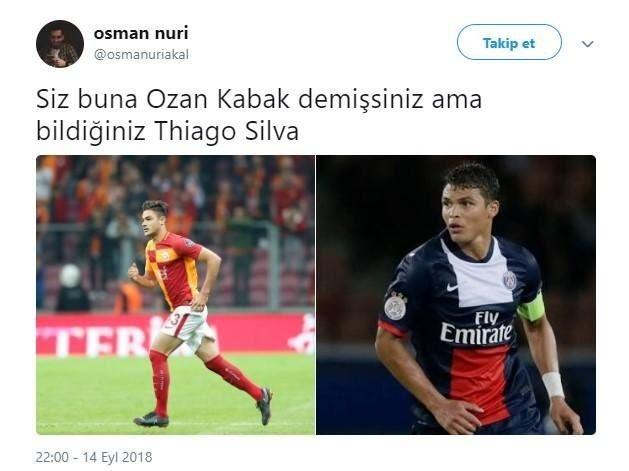Open the photo of the red-yellow kit player
The height and width of the screenshot is (471, 629).
click(175, 295)
